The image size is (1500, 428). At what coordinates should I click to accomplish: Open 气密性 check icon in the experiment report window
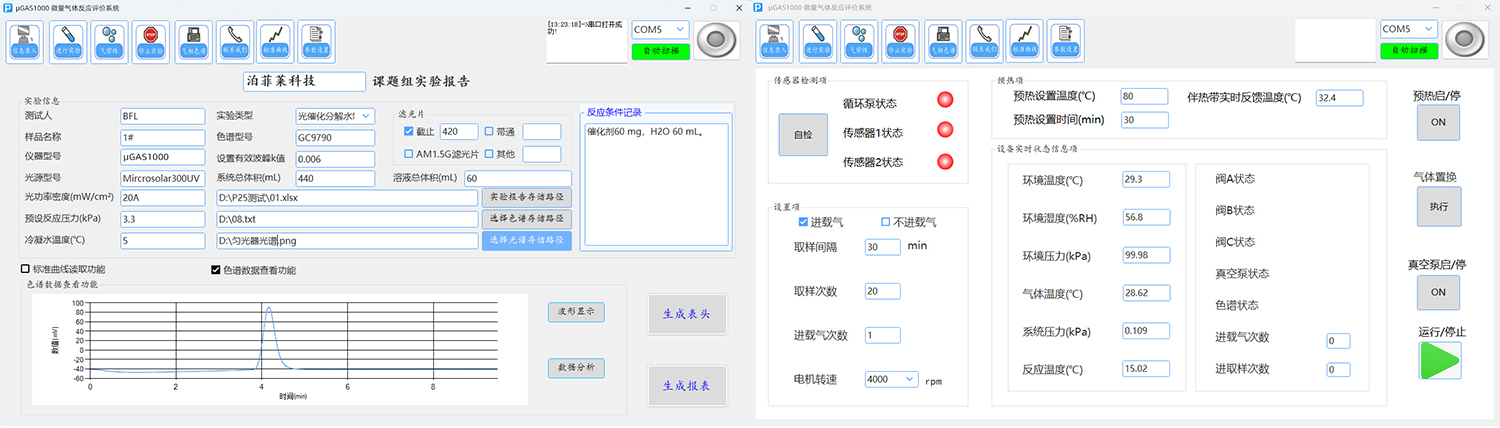[x=110, y=42]
